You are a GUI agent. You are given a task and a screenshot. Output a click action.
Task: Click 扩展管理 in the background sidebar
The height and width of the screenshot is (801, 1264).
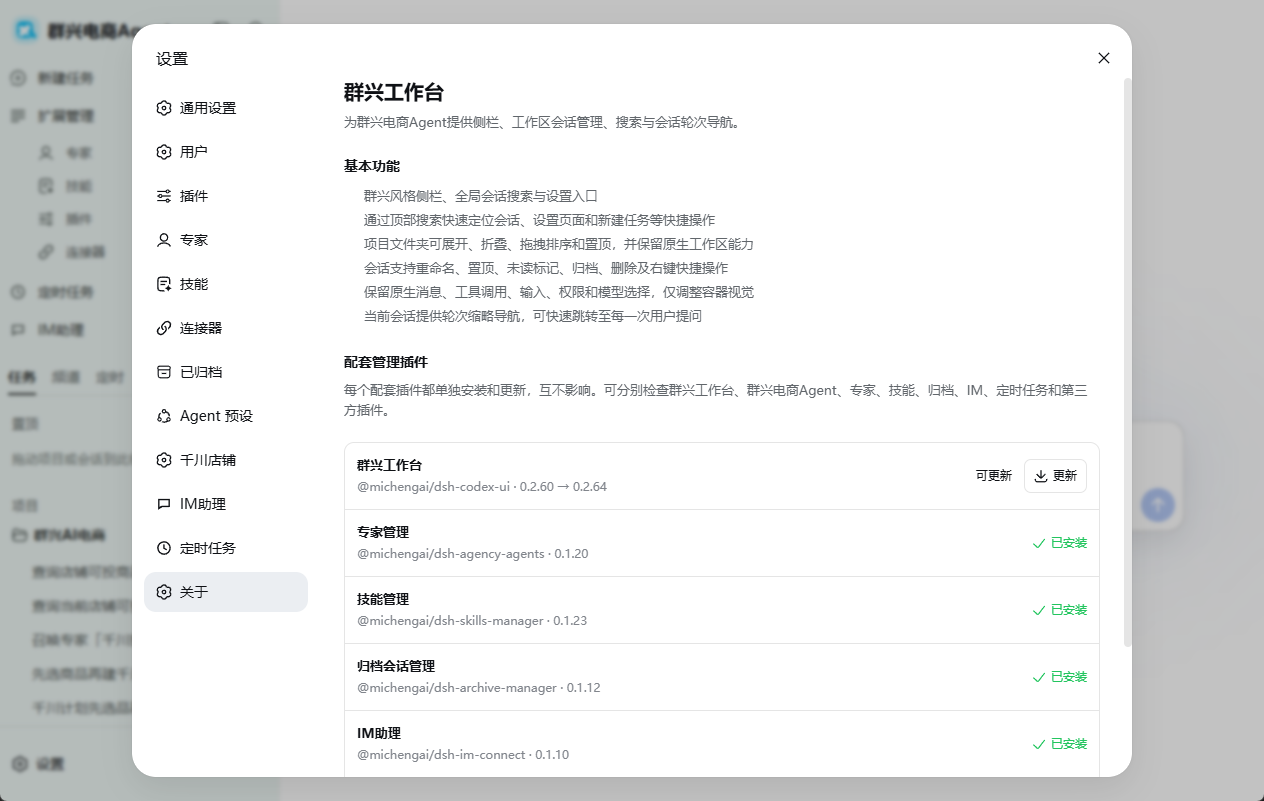point(66,116)
